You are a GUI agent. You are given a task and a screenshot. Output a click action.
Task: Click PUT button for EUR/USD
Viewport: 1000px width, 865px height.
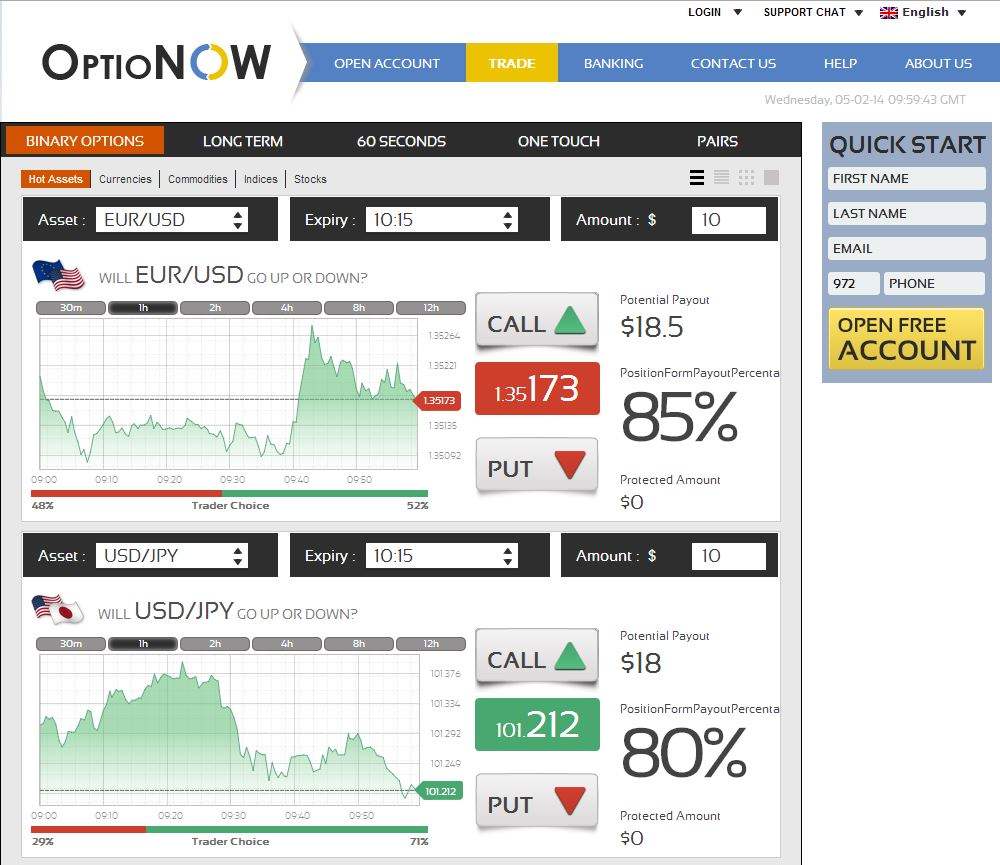click(x=537, y=466)
